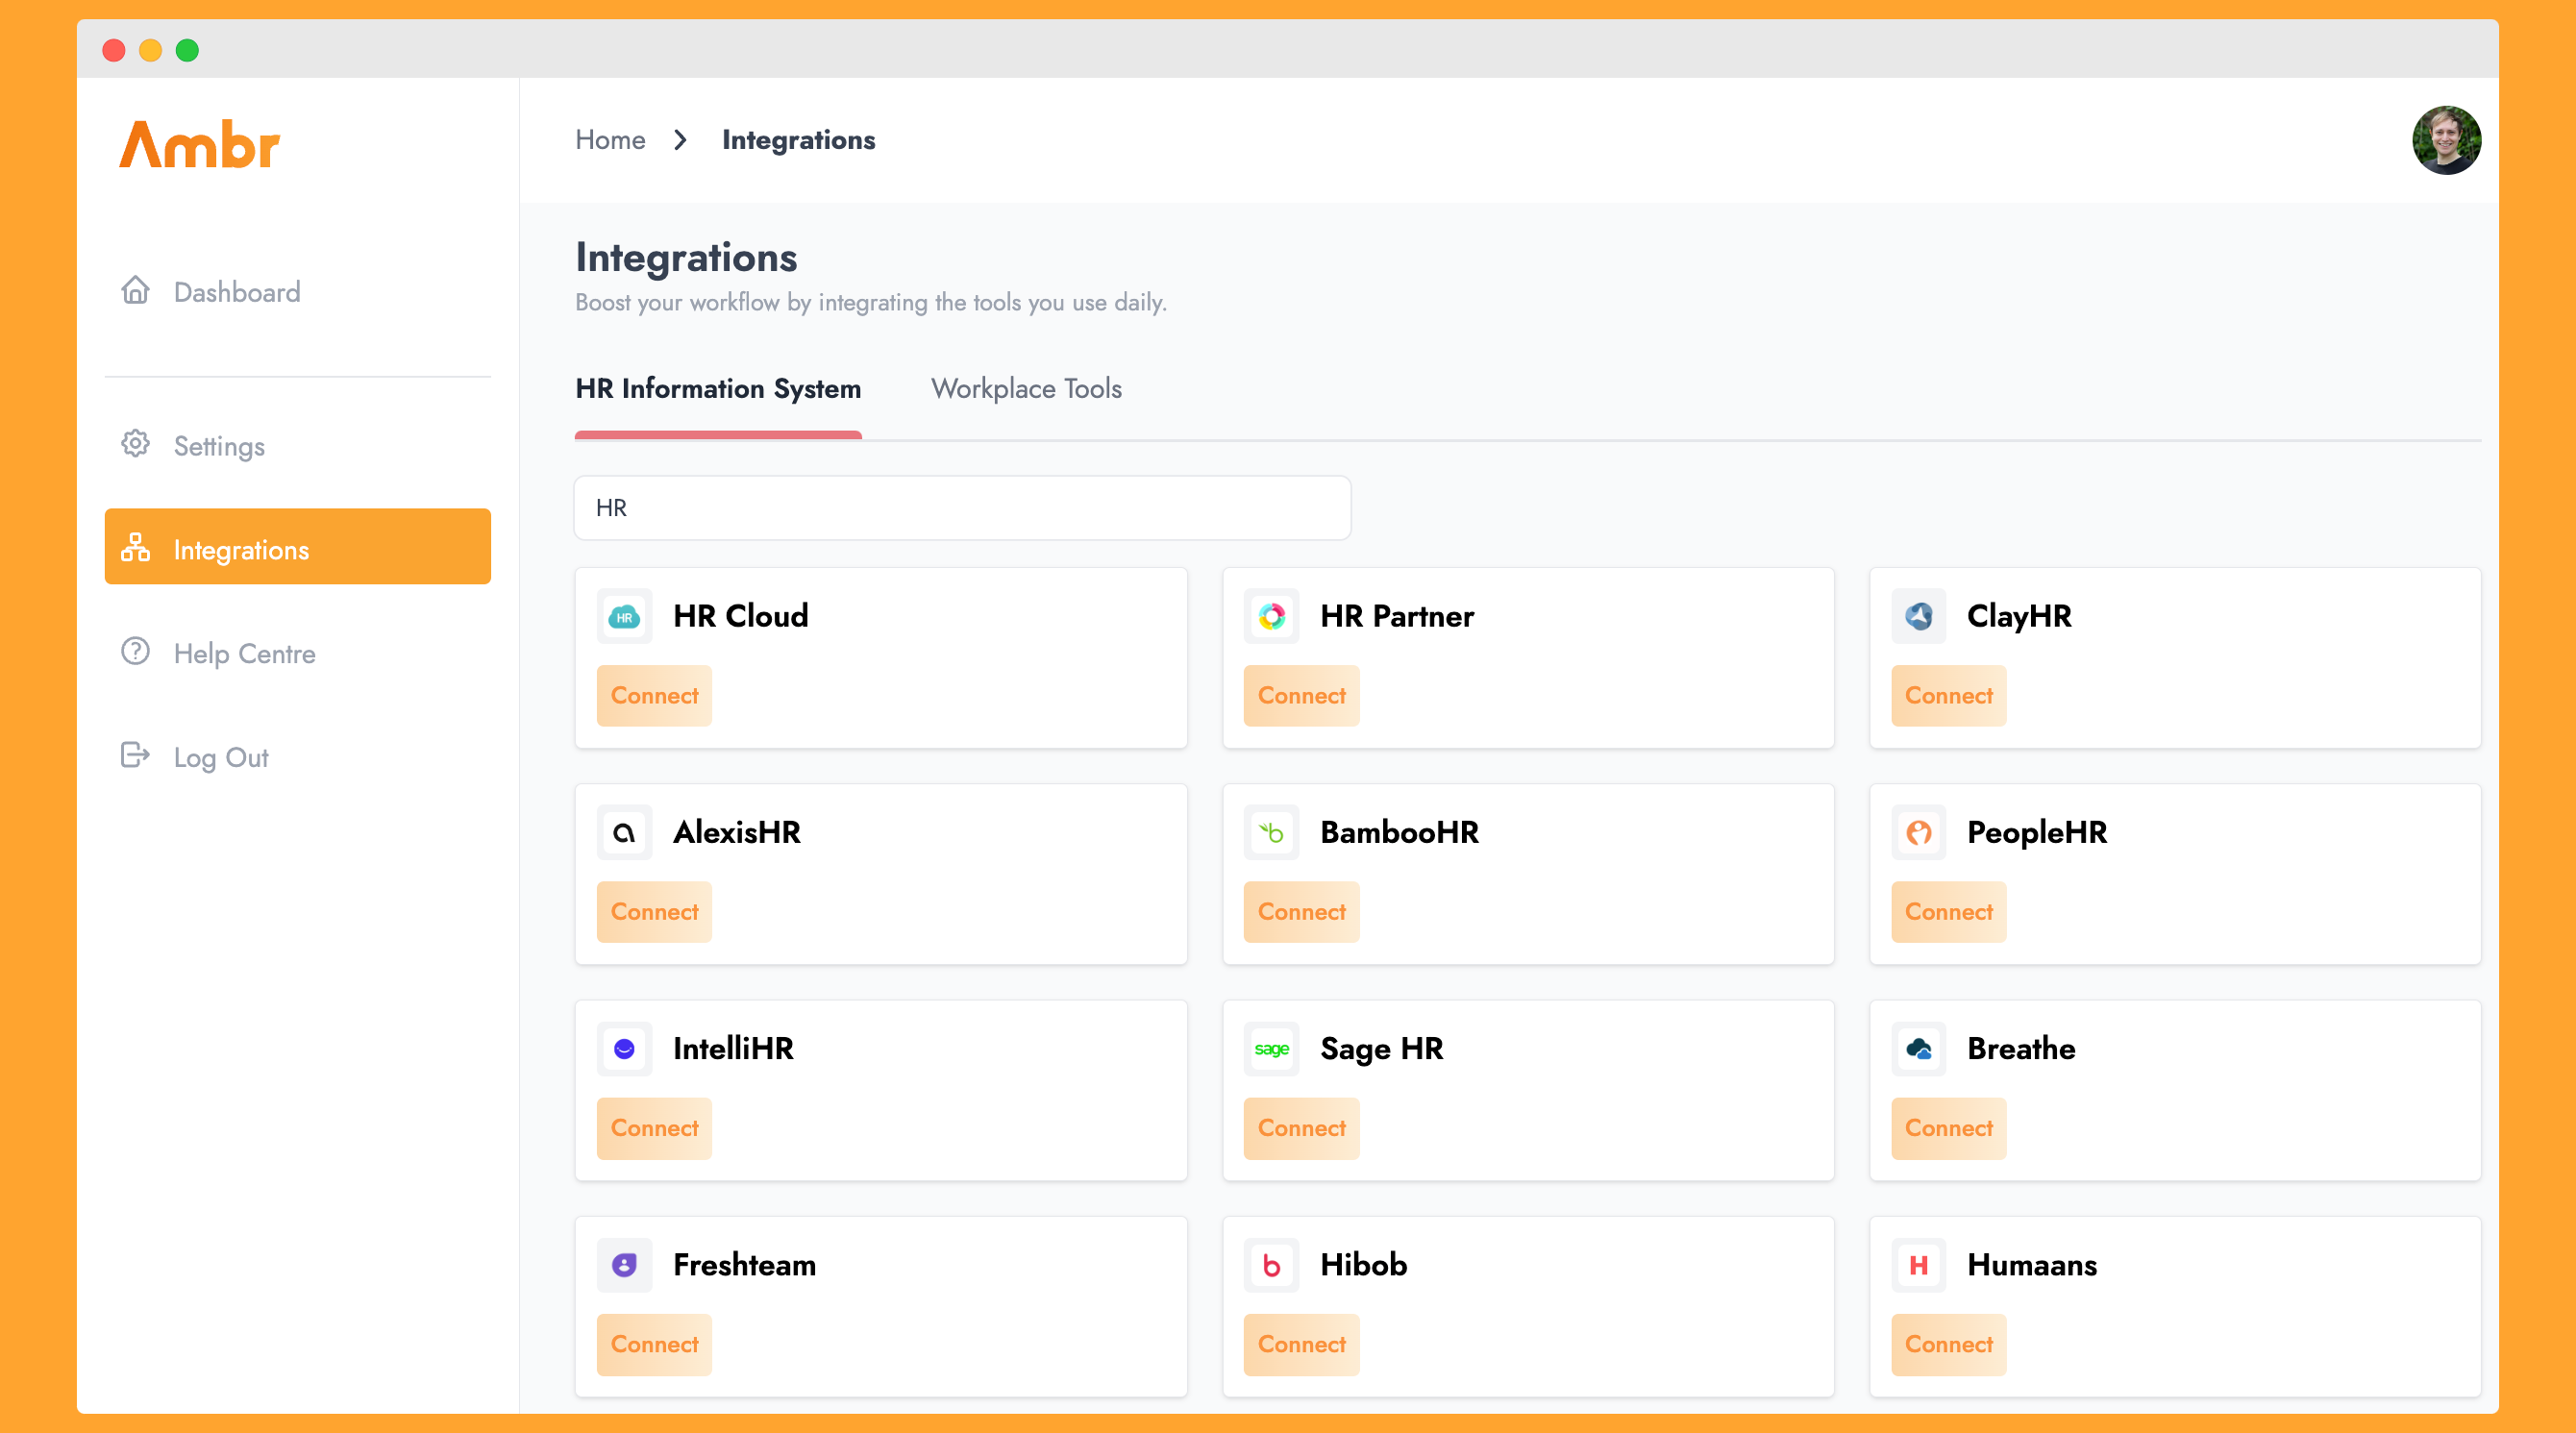Expand the breadcrumb chevron after Home
Viewport: 2576px width, 1433px height.
point(681,140)
